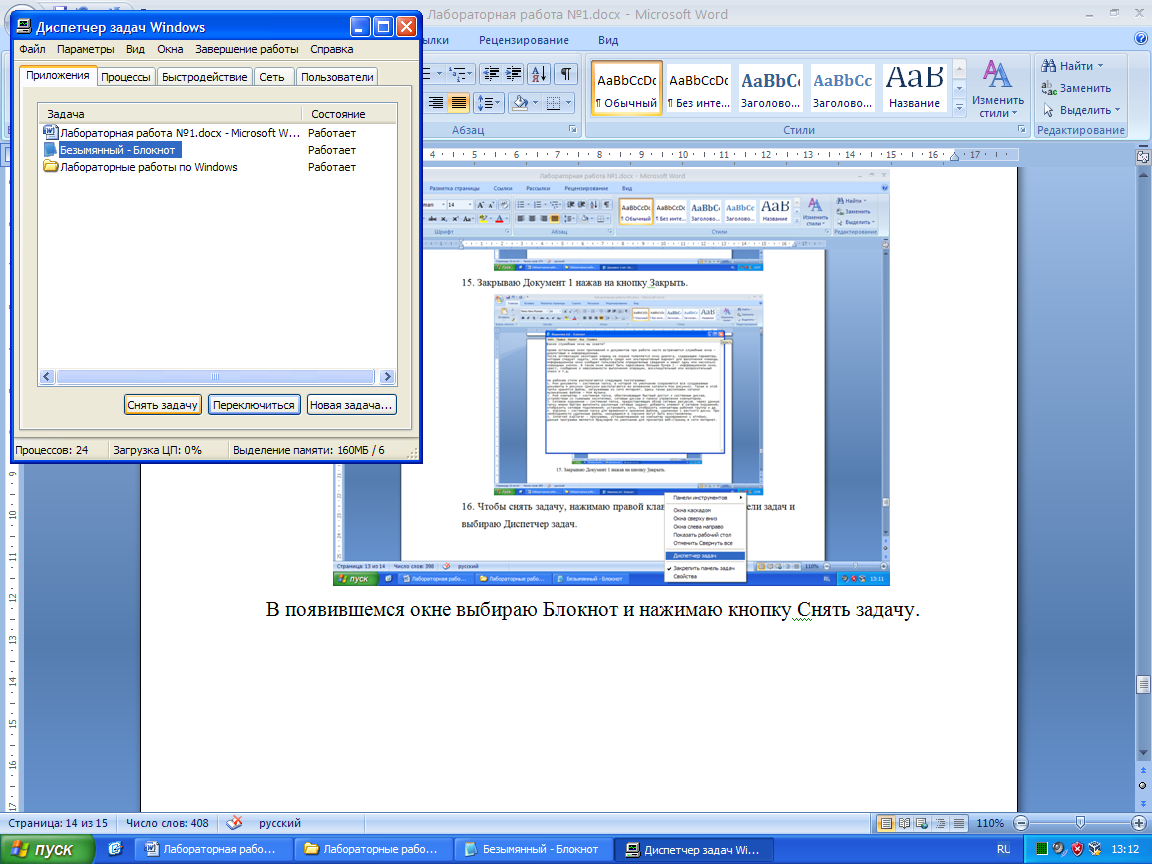Select Лабораторная работа №1.docx task row
This screenshot has height=864, width=1152.
(218, 133)
